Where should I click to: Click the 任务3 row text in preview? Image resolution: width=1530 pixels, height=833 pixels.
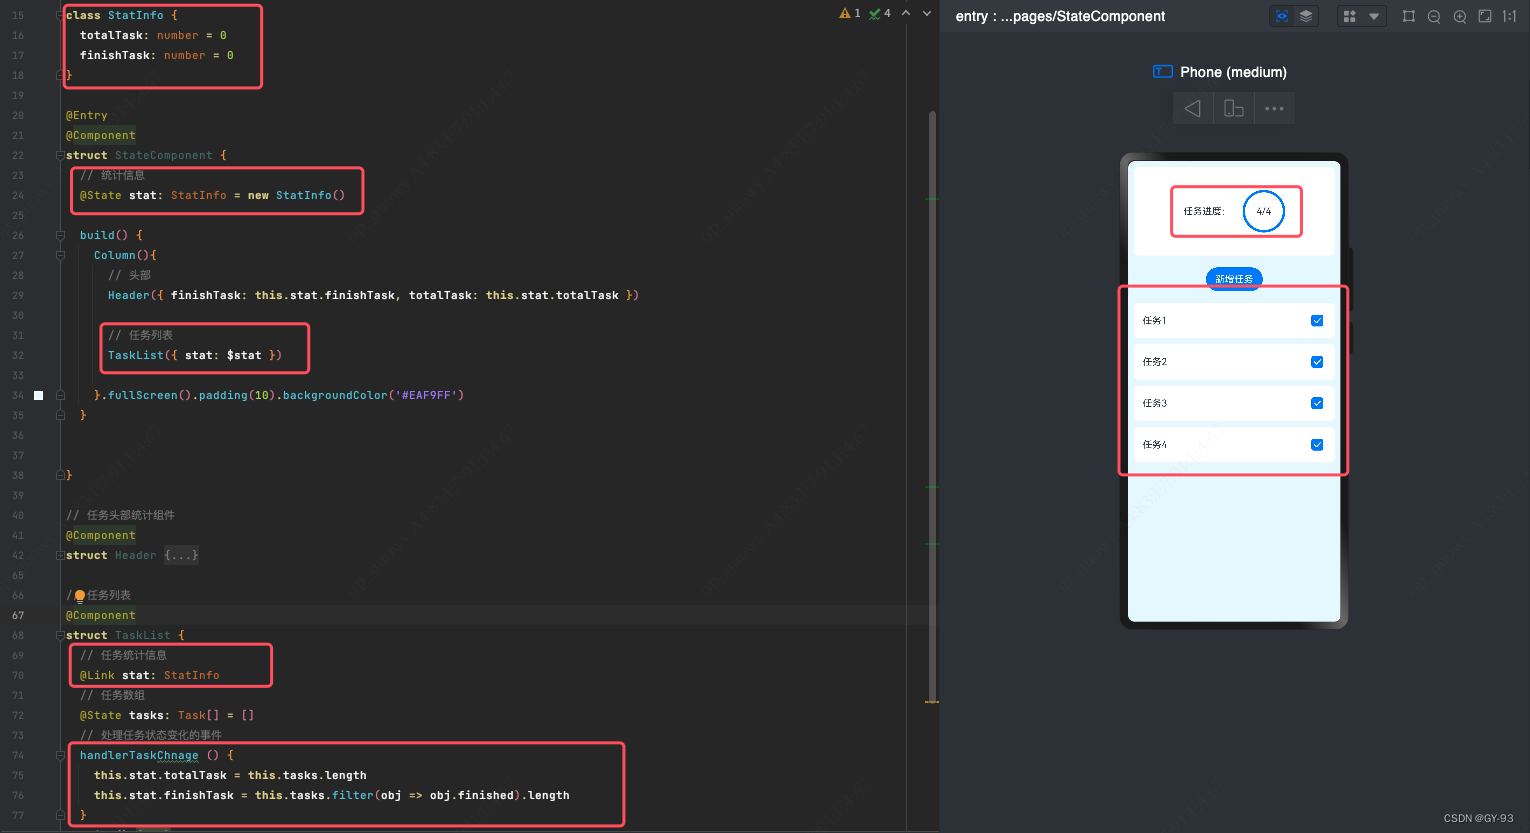click(x=1154, y=403)
